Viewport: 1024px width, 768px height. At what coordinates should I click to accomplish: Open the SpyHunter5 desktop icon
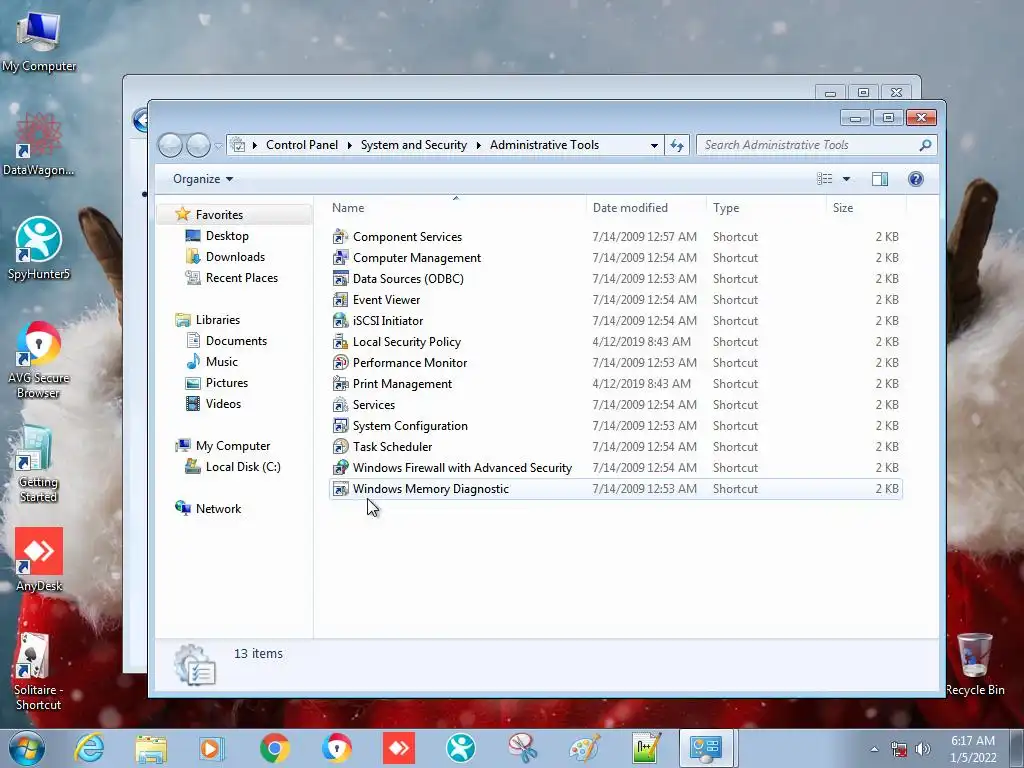click(39, 248)
